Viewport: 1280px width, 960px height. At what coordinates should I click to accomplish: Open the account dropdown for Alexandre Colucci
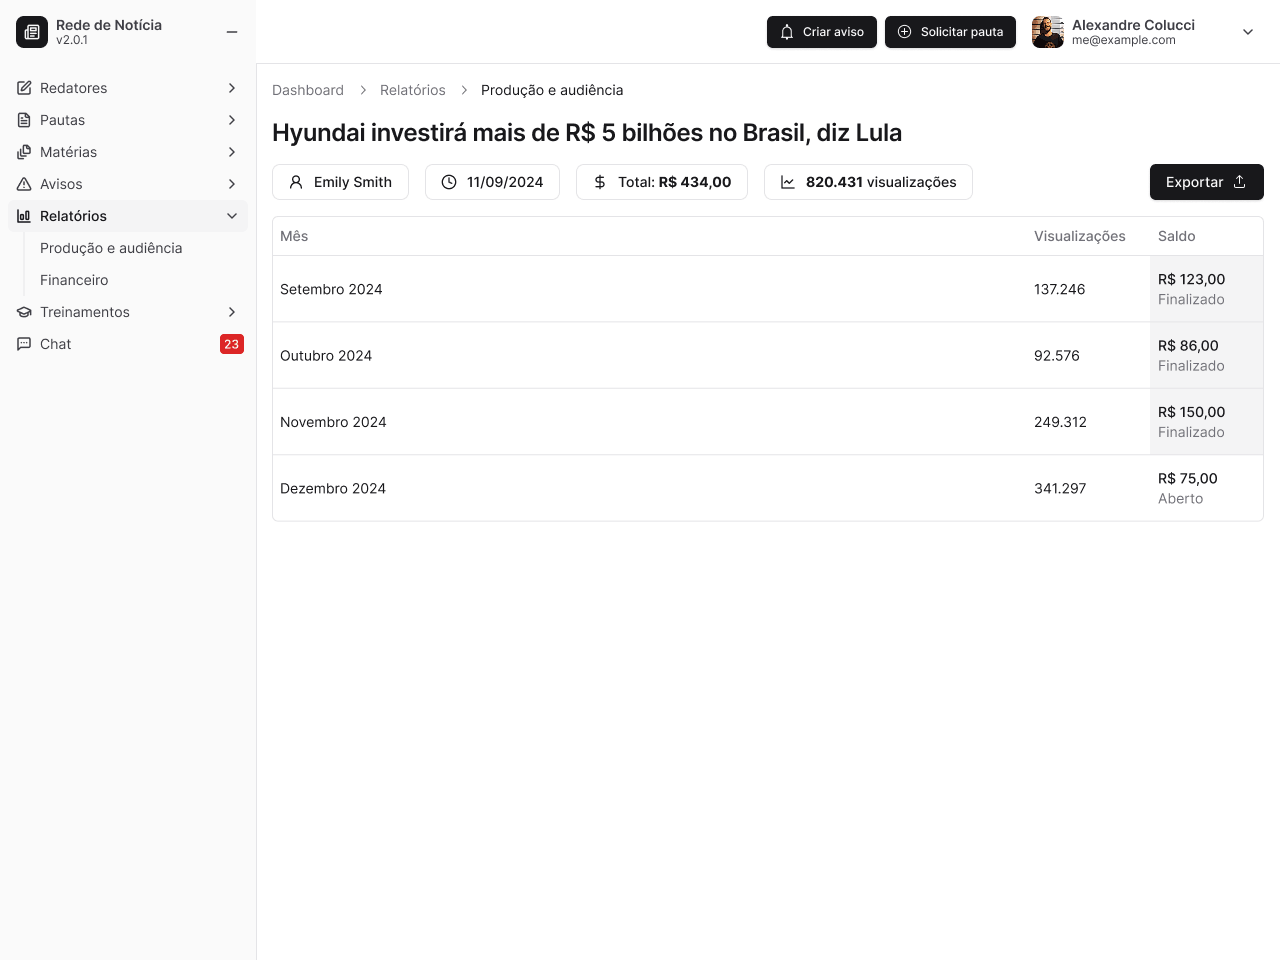1247,32
